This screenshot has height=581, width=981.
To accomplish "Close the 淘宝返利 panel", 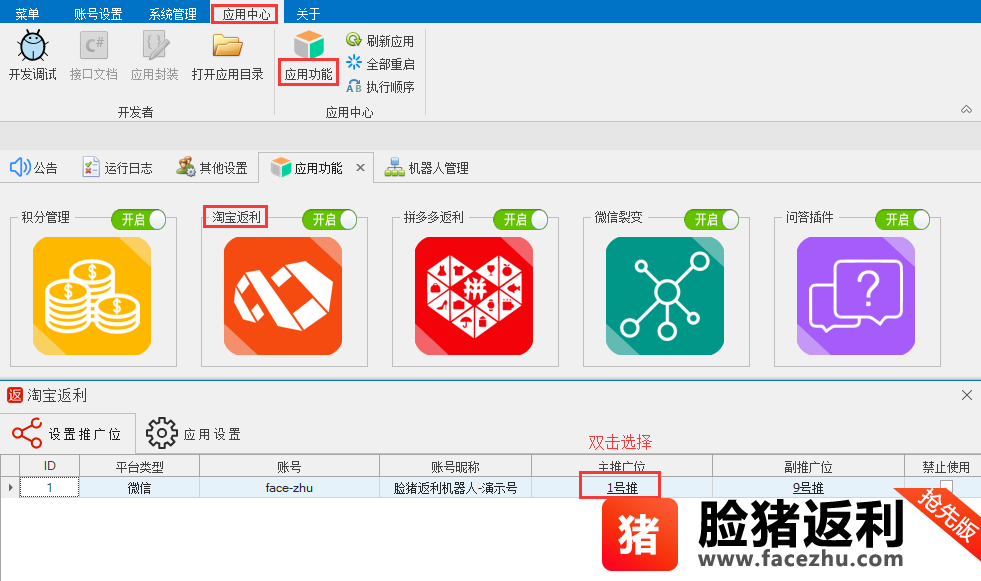I will pyautogui.click(x=967, y=395).
